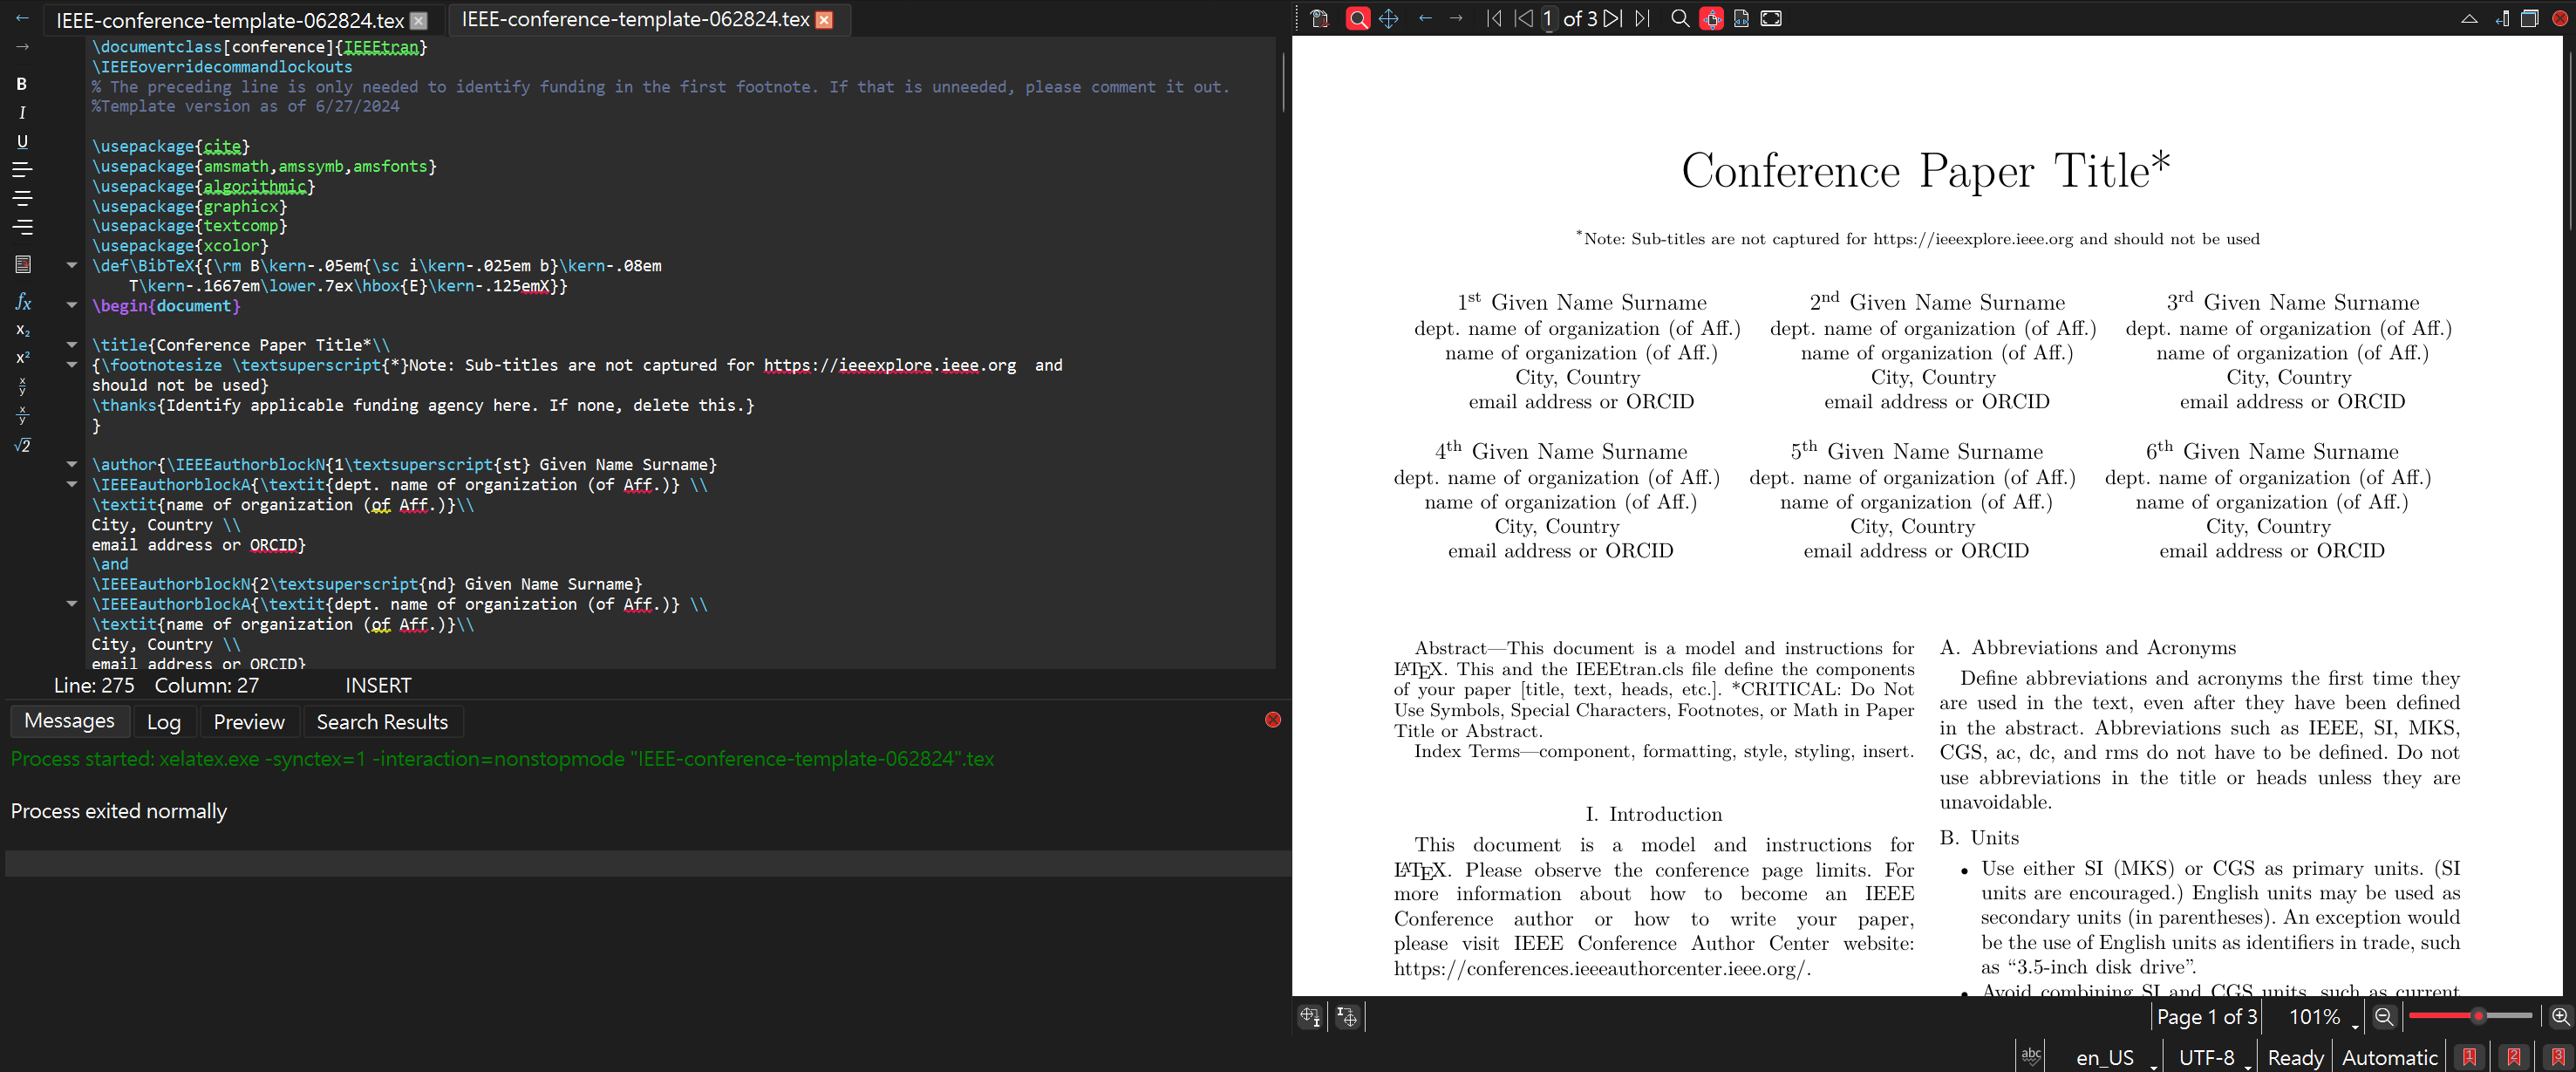Insert superscript x²
2576x1072 pixels.
point(22,358)
